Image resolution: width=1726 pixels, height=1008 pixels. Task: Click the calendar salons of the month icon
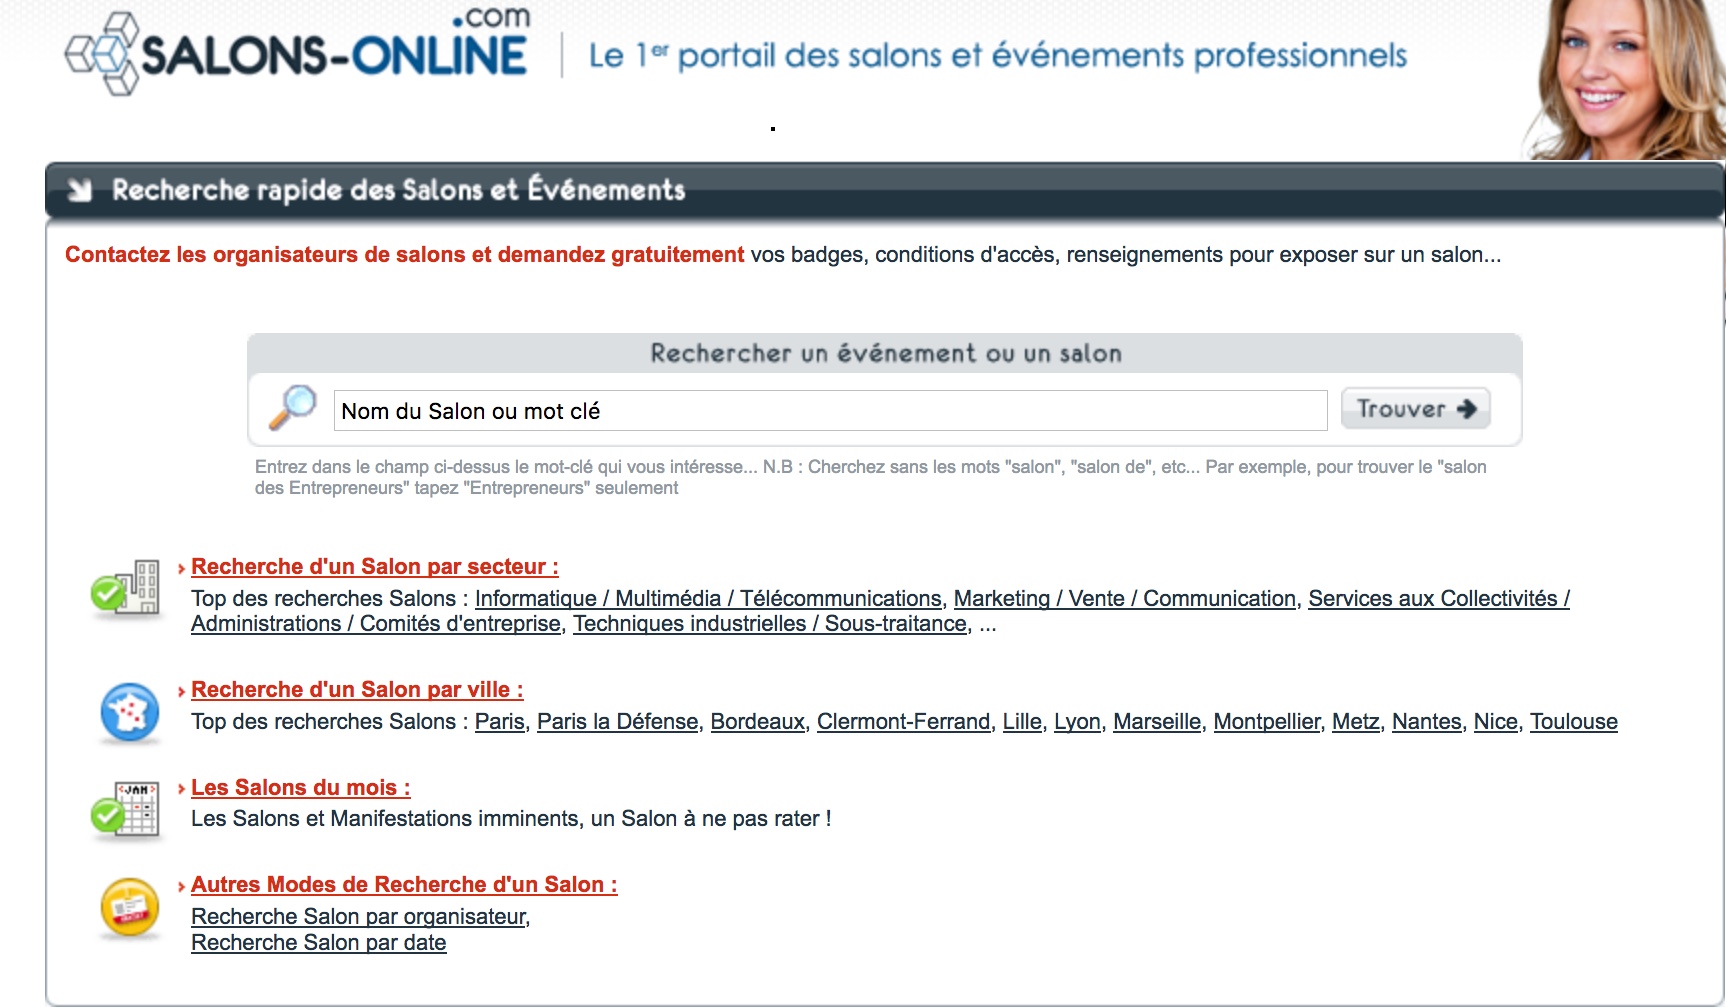[125, 810]
